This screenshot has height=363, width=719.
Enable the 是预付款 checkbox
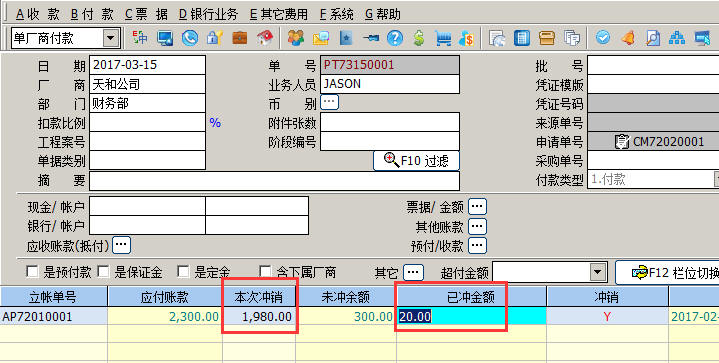point(32,272)
